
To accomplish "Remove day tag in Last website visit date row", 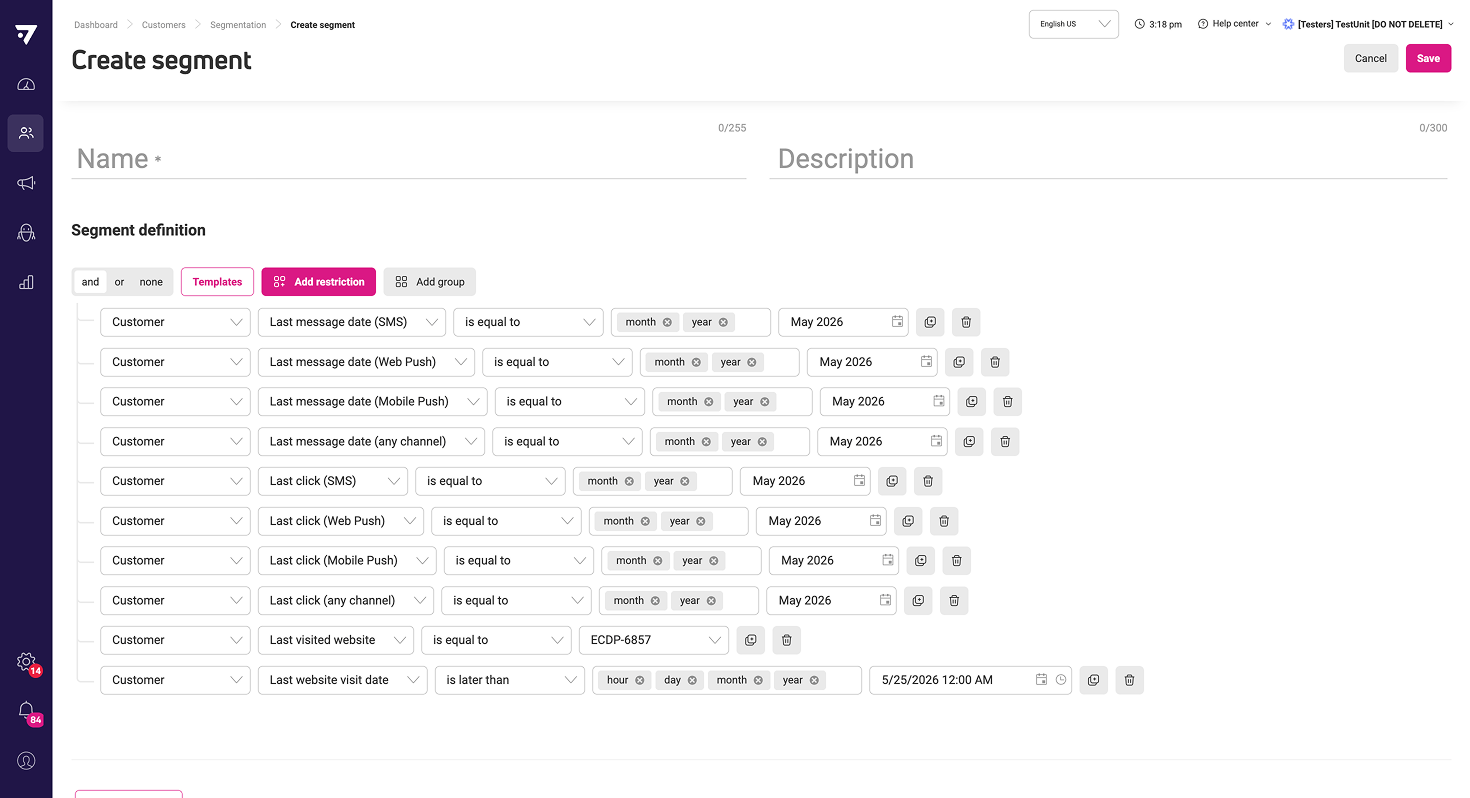I will click(x=692, y=680).
